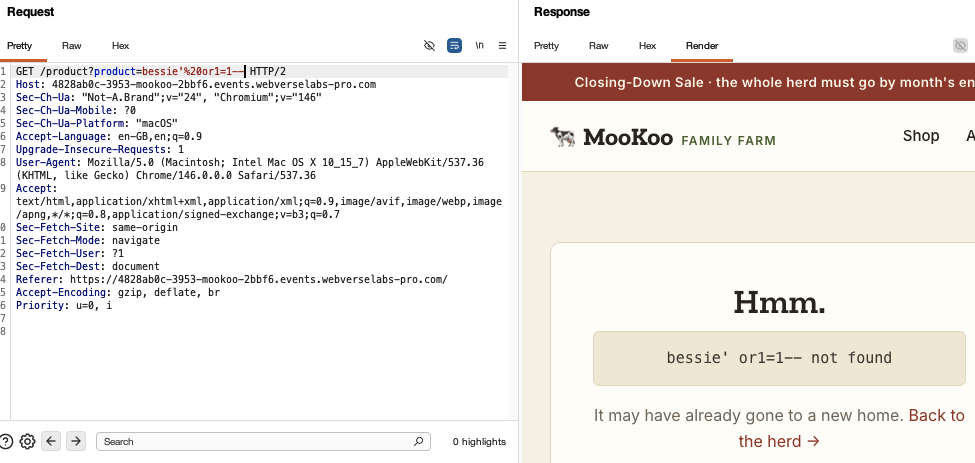Toggle hidden characters eye icon in Request
The height and width of the screenshot is (463, 975).
(429, 45)
